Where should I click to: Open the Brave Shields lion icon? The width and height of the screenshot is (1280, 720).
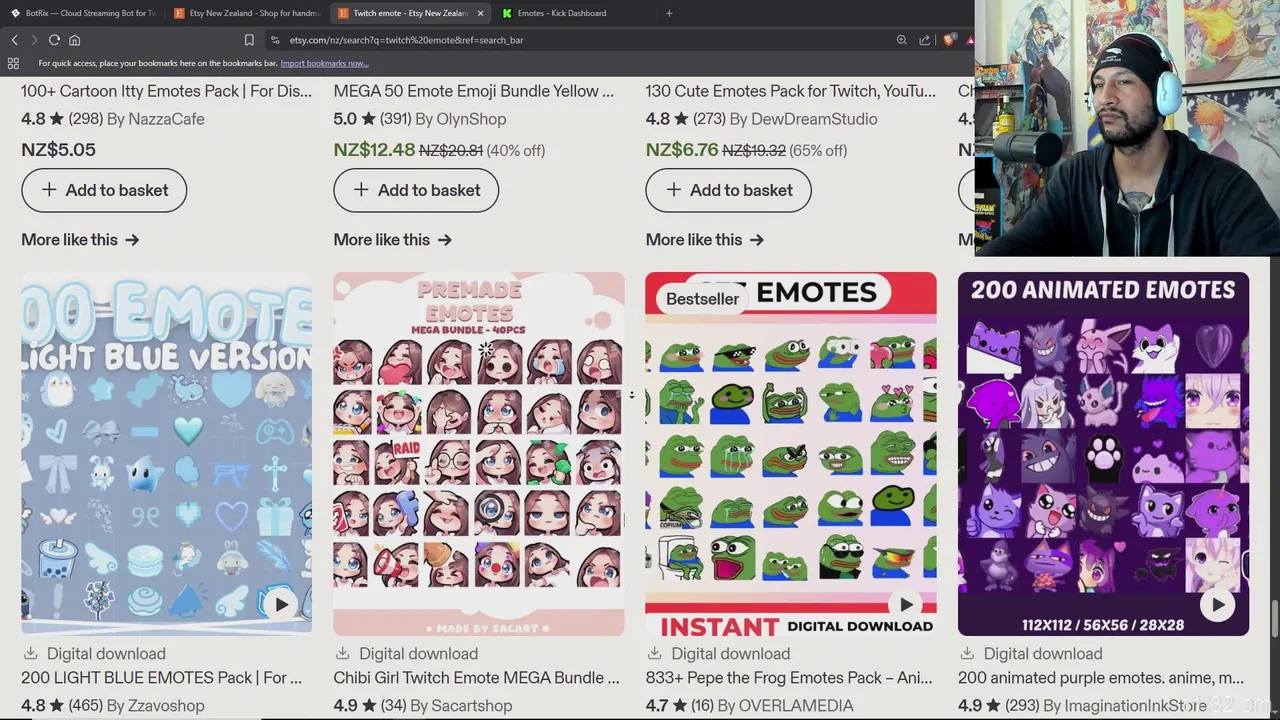[x=949, y=40]
